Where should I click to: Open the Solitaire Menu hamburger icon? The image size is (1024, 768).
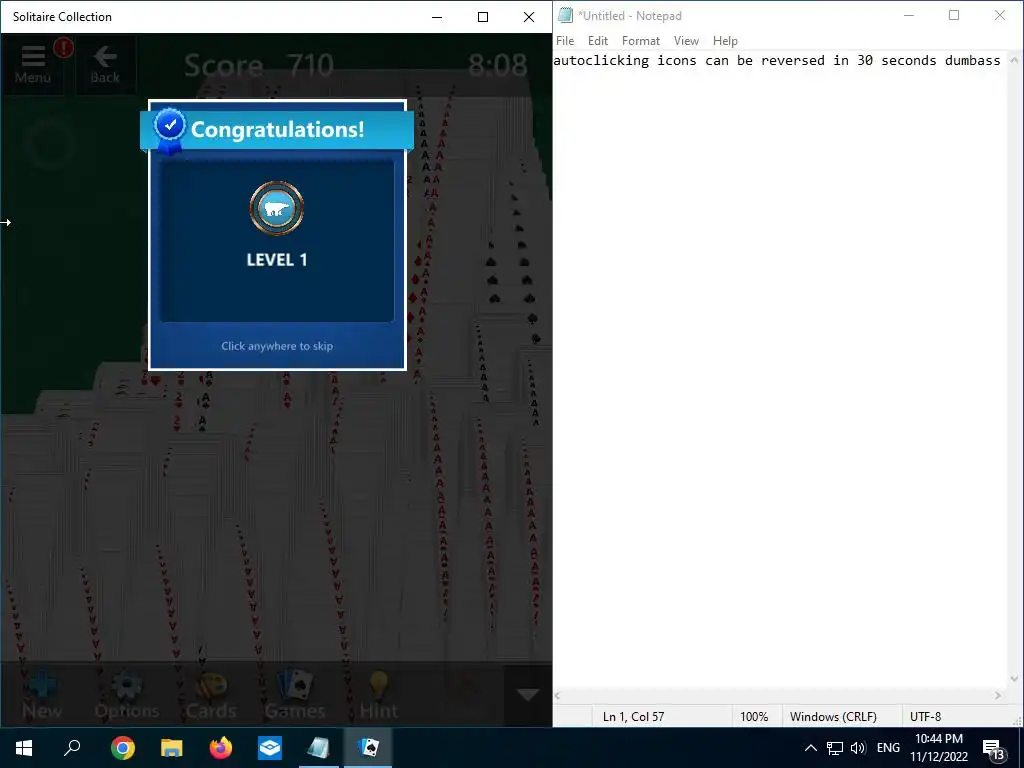pos(33,64)
